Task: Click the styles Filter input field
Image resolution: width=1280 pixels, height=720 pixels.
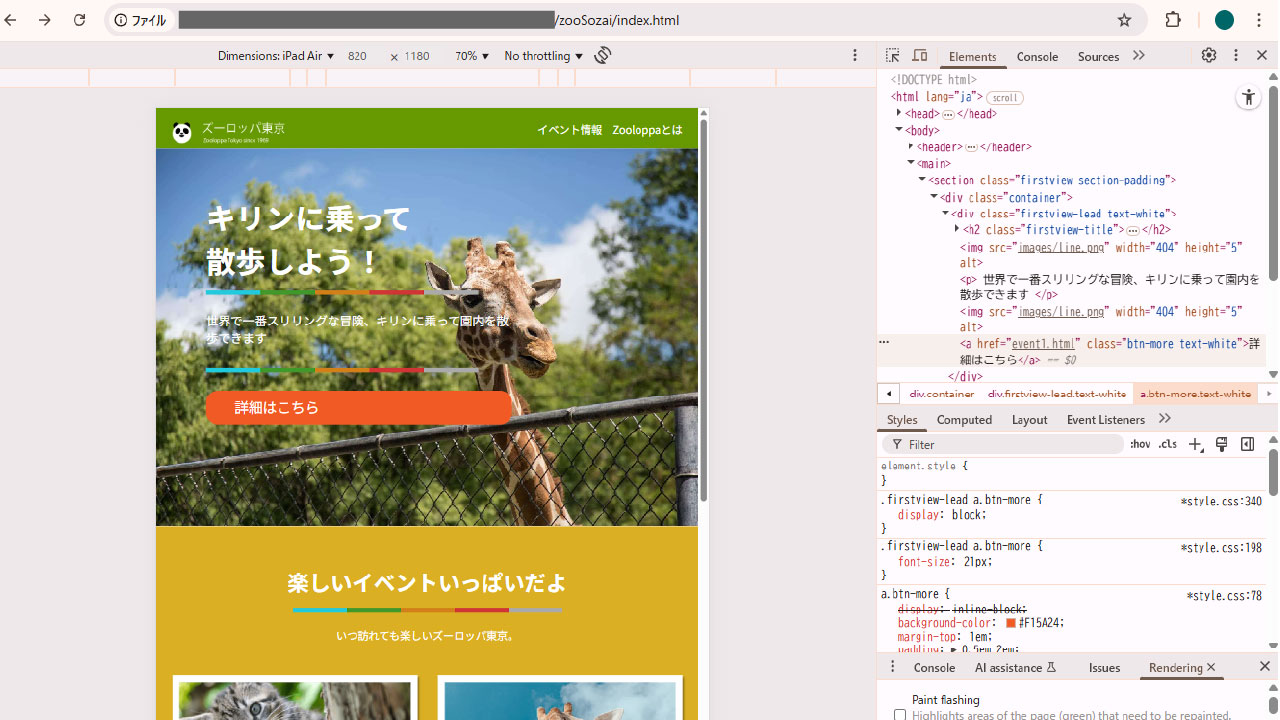Action: (1002, 445)
